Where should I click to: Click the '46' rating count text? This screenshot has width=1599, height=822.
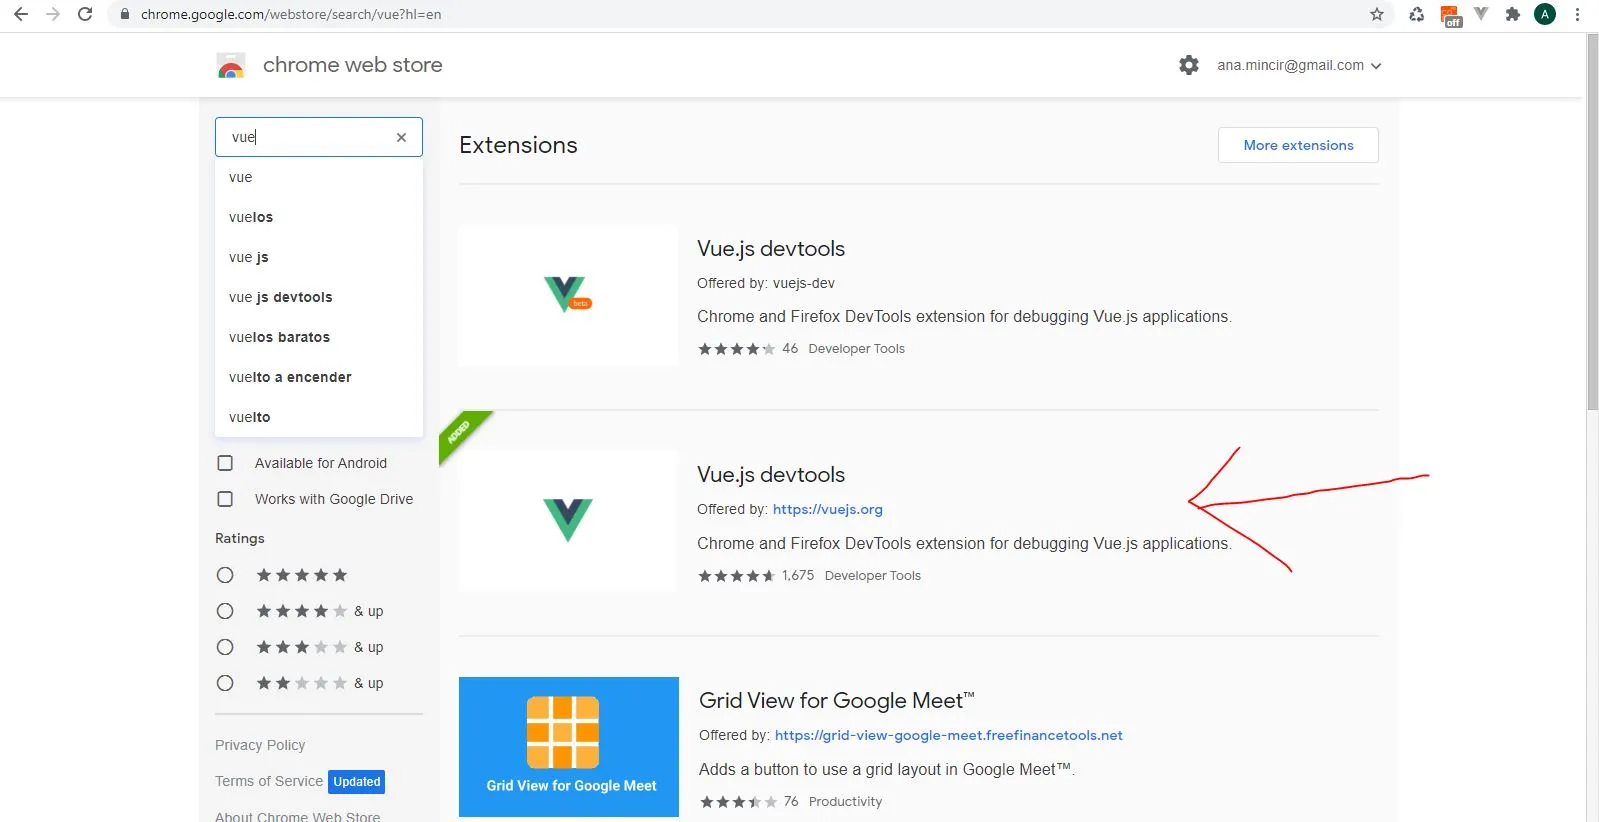(790, 349)
